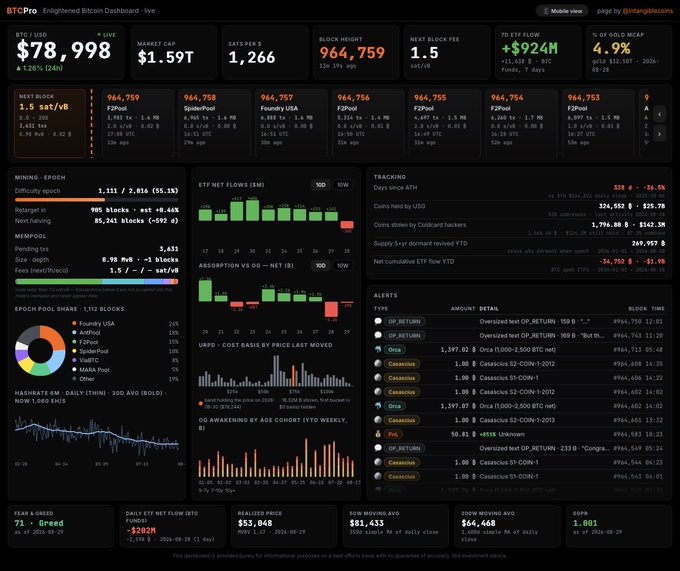This screenshot has width=680, height=571.
Task: Open block 964,756 card
Action: (x=368, y=123)
